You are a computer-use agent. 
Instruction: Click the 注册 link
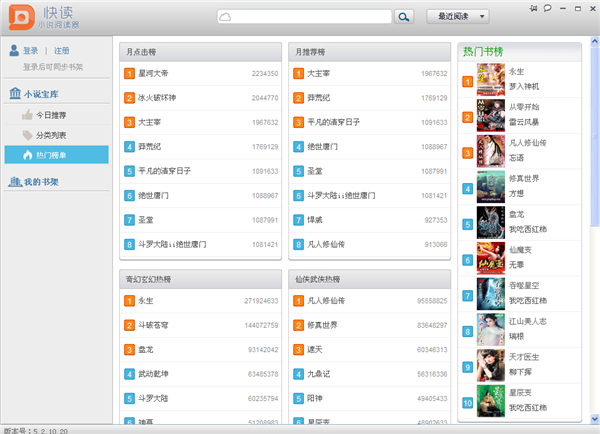tap(61, 51)
